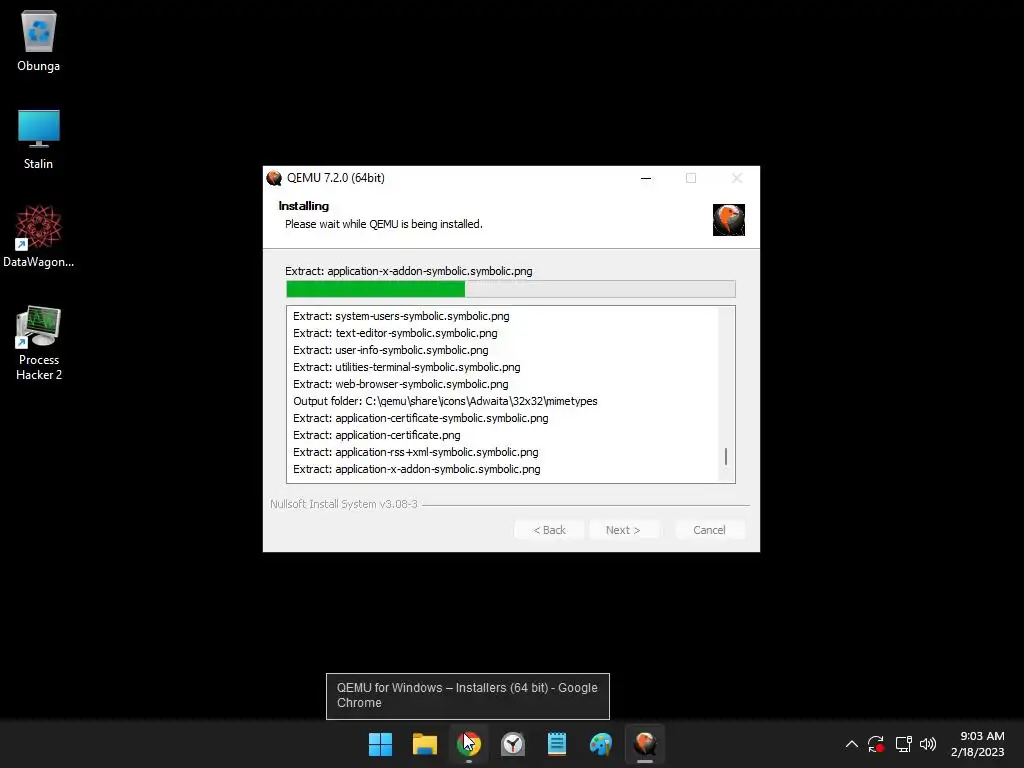Click the QEMU installer taskbar icon
This screenshot has width=1024, height=768.
tap(645, 744)
